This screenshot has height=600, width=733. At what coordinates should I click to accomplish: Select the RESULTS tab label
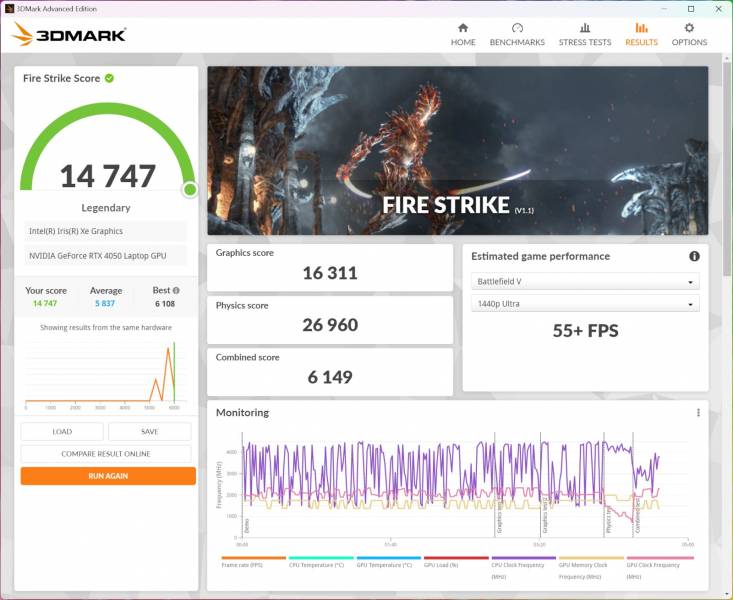[x=641, y=42]
